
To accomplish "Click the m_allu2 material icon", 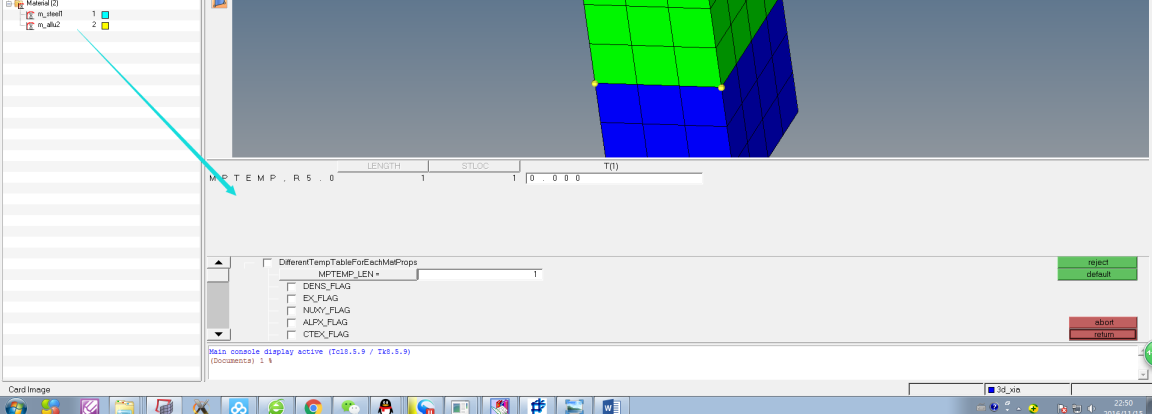I will [x=30, y=25].
